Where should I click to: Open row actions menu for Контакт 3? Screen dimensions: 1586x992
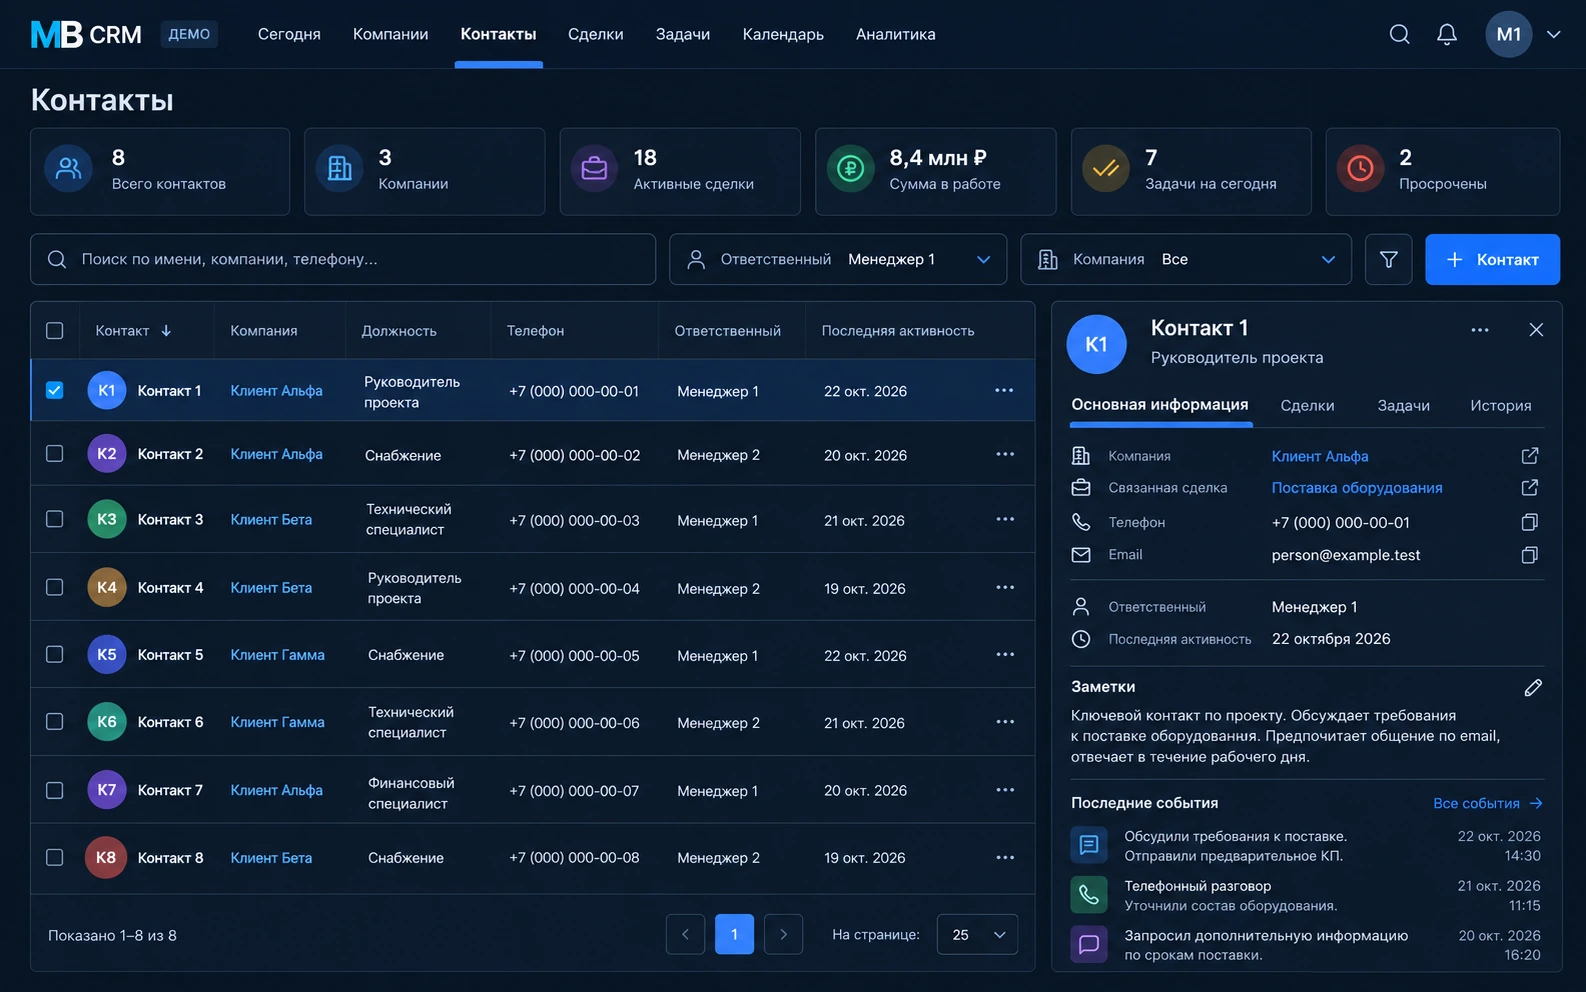pyautogui.click(x=1005, y=519)
